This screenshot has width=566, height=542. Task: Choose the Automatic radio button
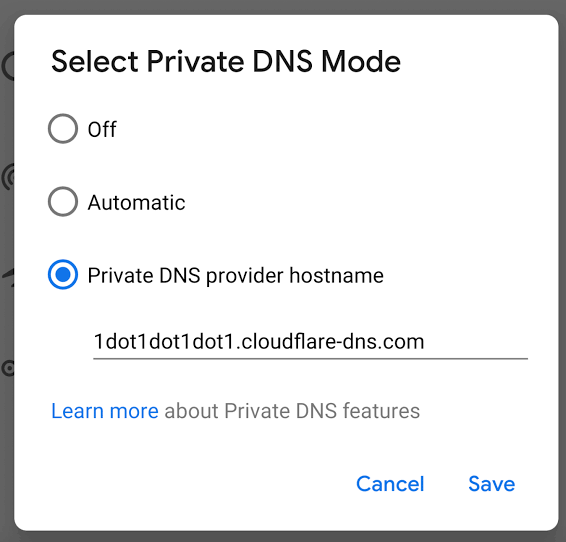[x=63, y=201]
